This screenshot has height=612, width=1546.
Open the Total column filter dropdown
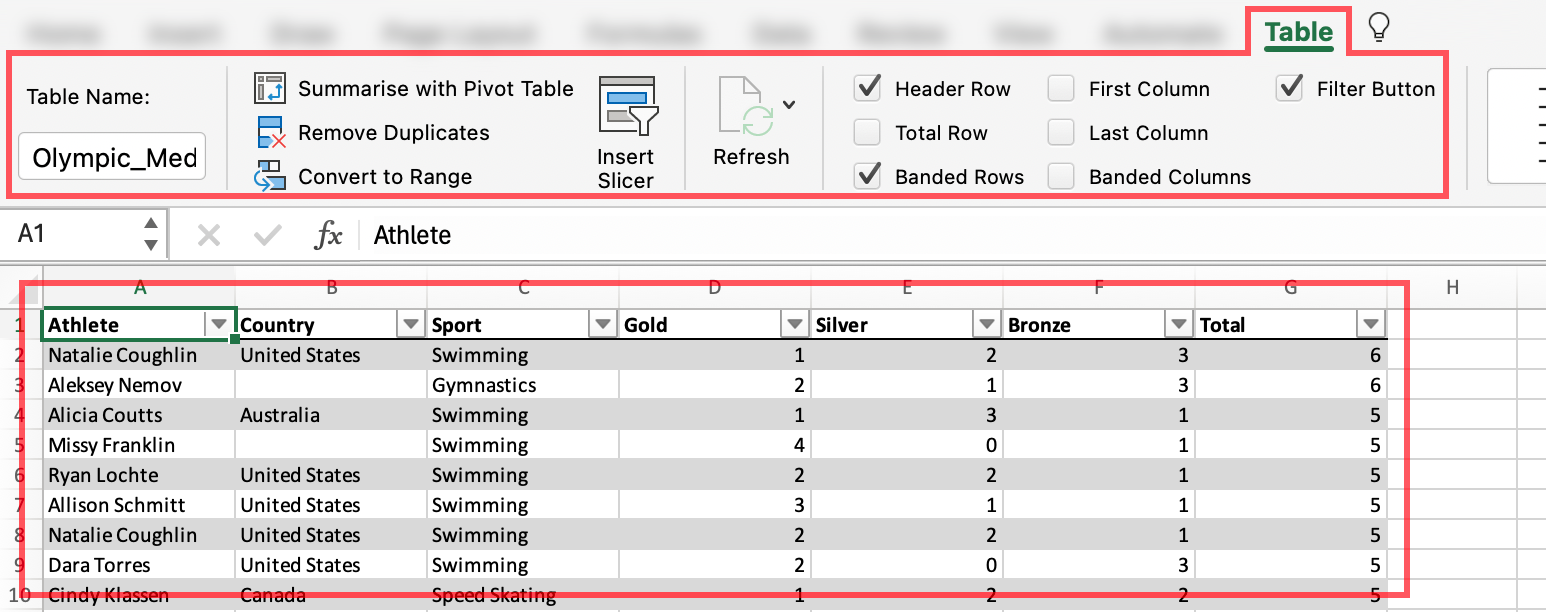pos(1371,324)
